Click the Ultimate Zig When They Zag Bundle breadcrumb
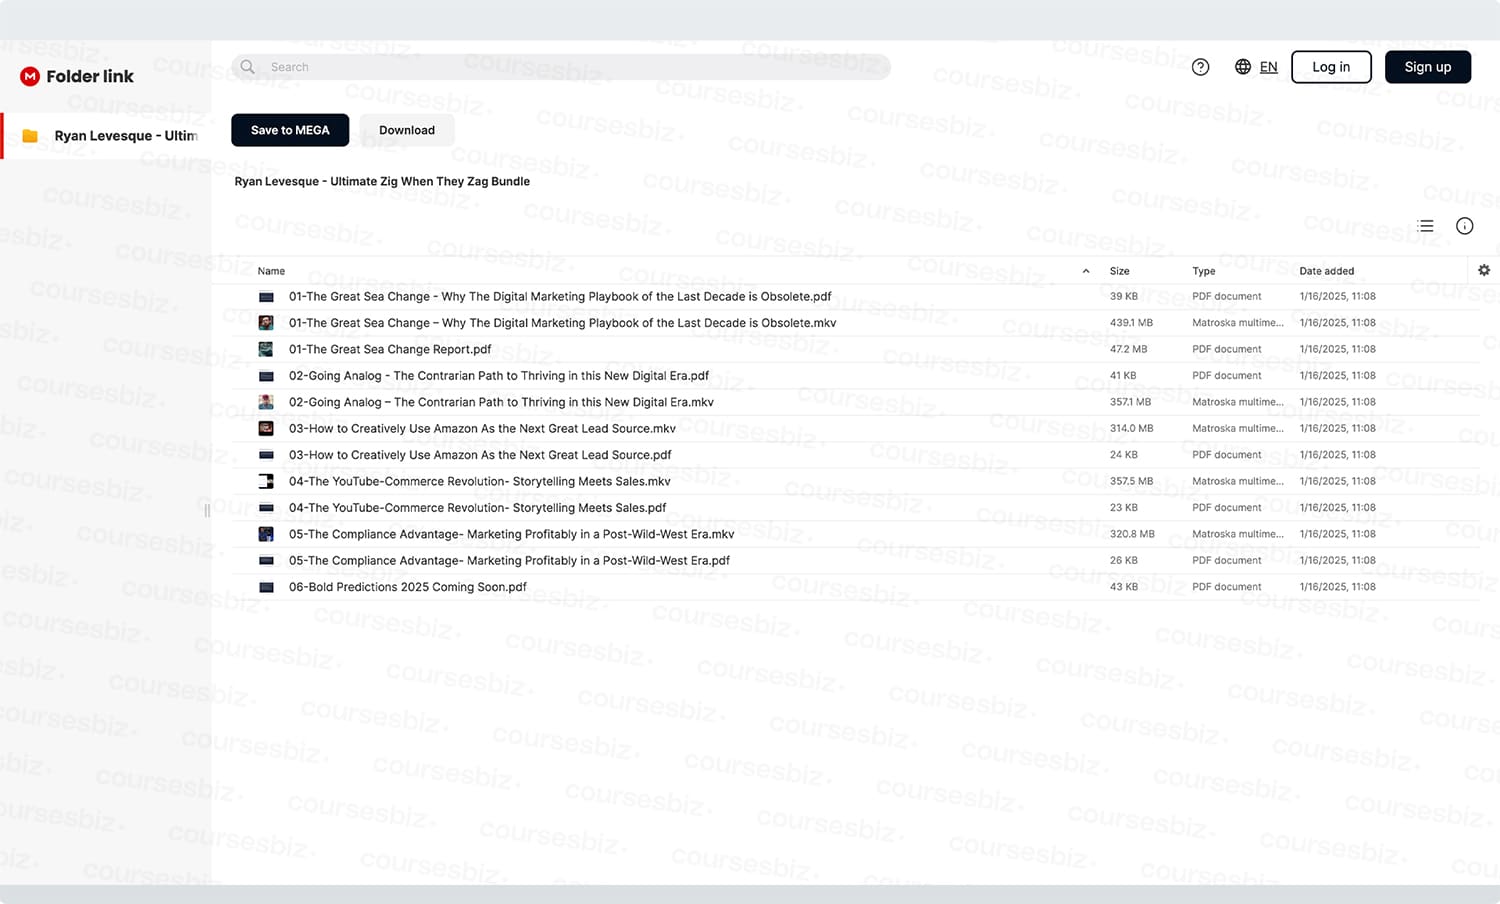1500x904 pixels. pyautogui.click(x=382, y=181)
